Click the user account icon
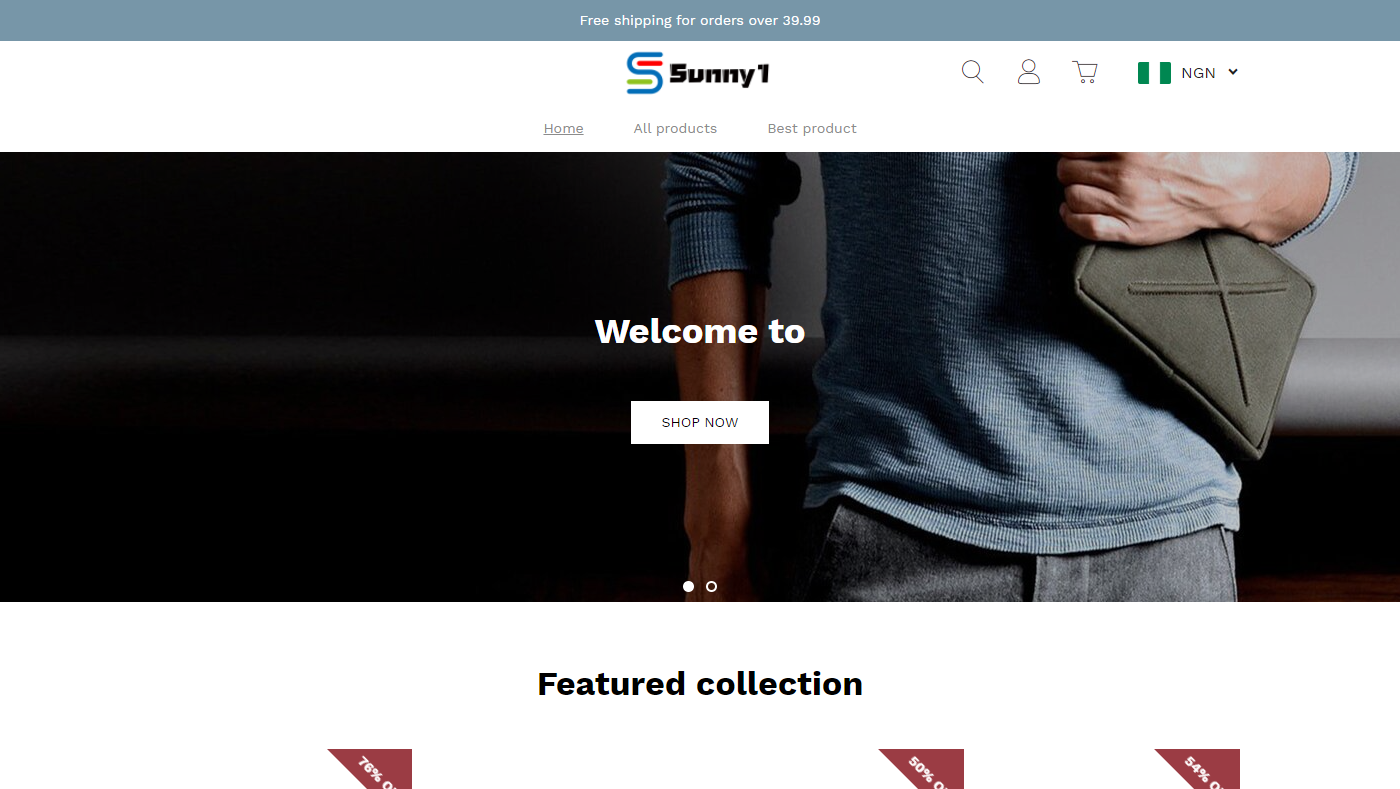 pos(1029,72)
